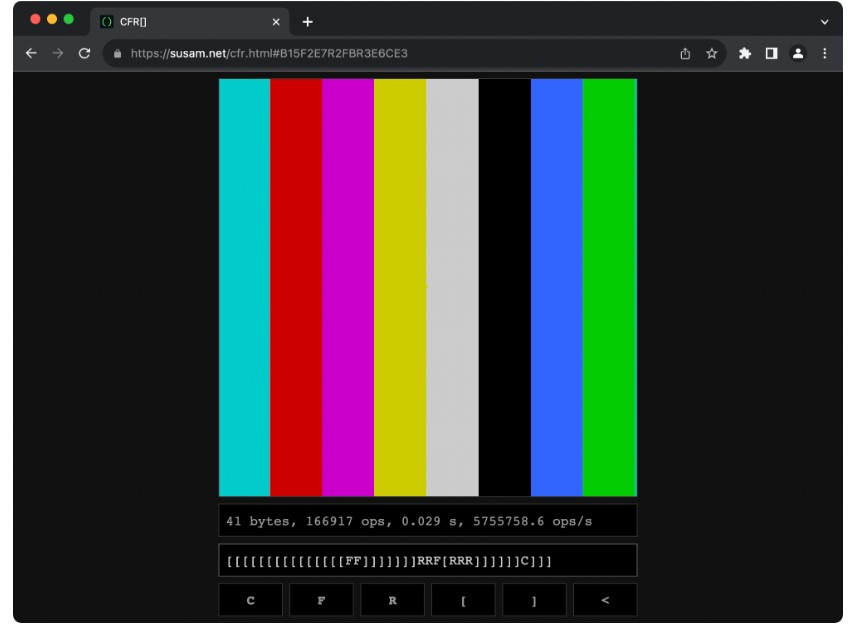Bookmark this page with star icon
The image size is (858, 624).
tap(712, 54)
